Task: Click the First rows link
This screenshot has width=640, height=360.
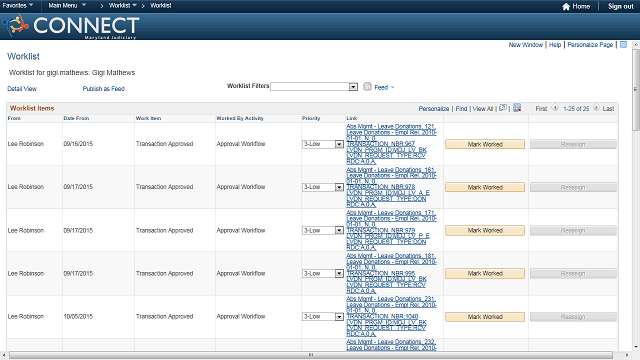Action: (541, 109)
